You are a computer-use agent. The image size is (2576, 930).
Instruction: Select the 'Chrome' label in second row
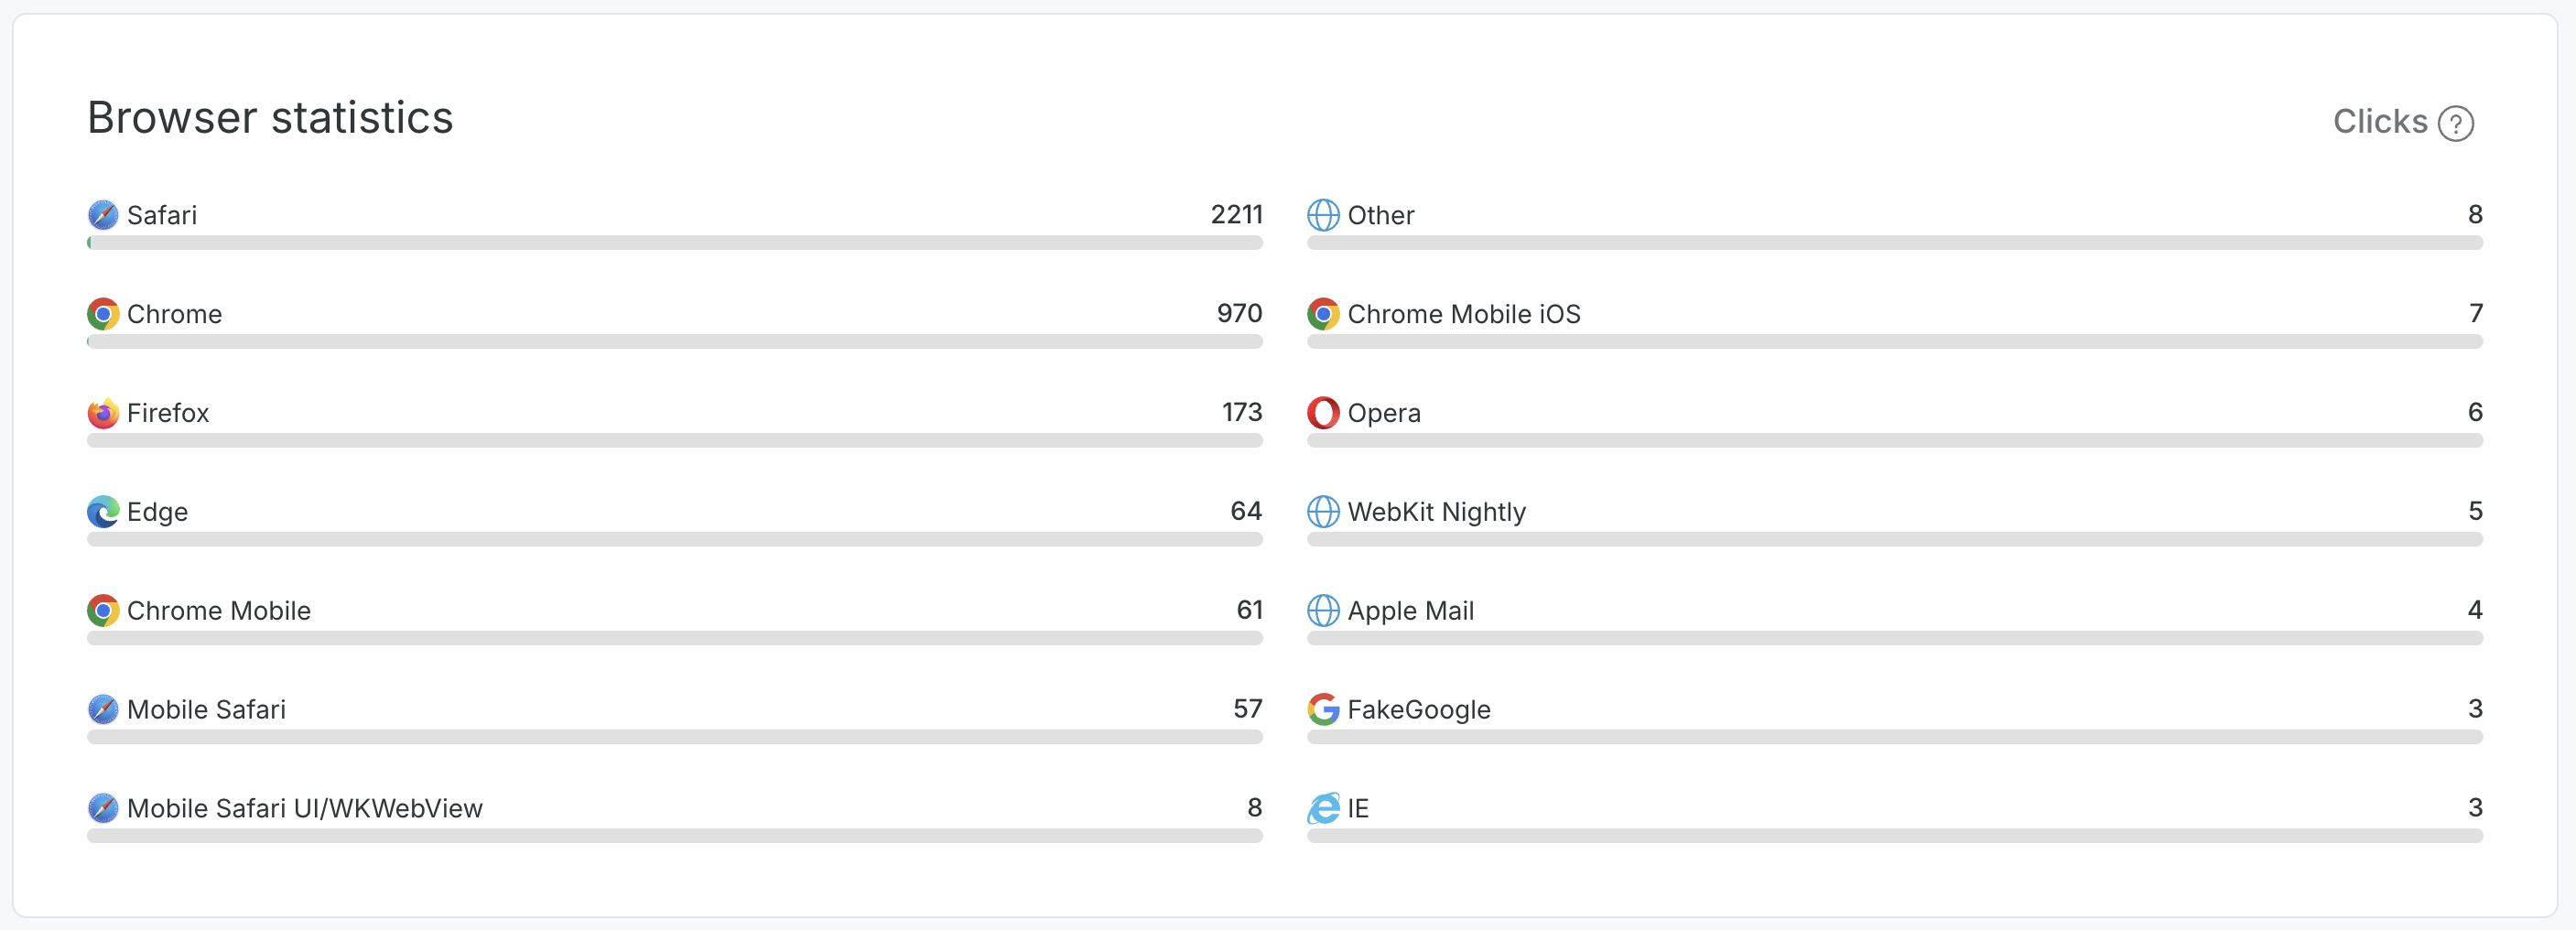(x=175, y=314)
